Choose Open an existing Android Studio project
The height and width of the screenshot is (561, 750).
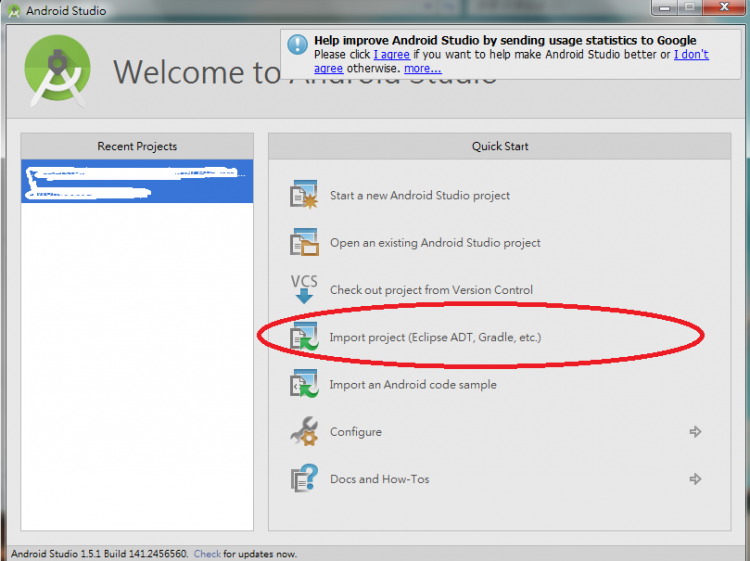point(435,242)
